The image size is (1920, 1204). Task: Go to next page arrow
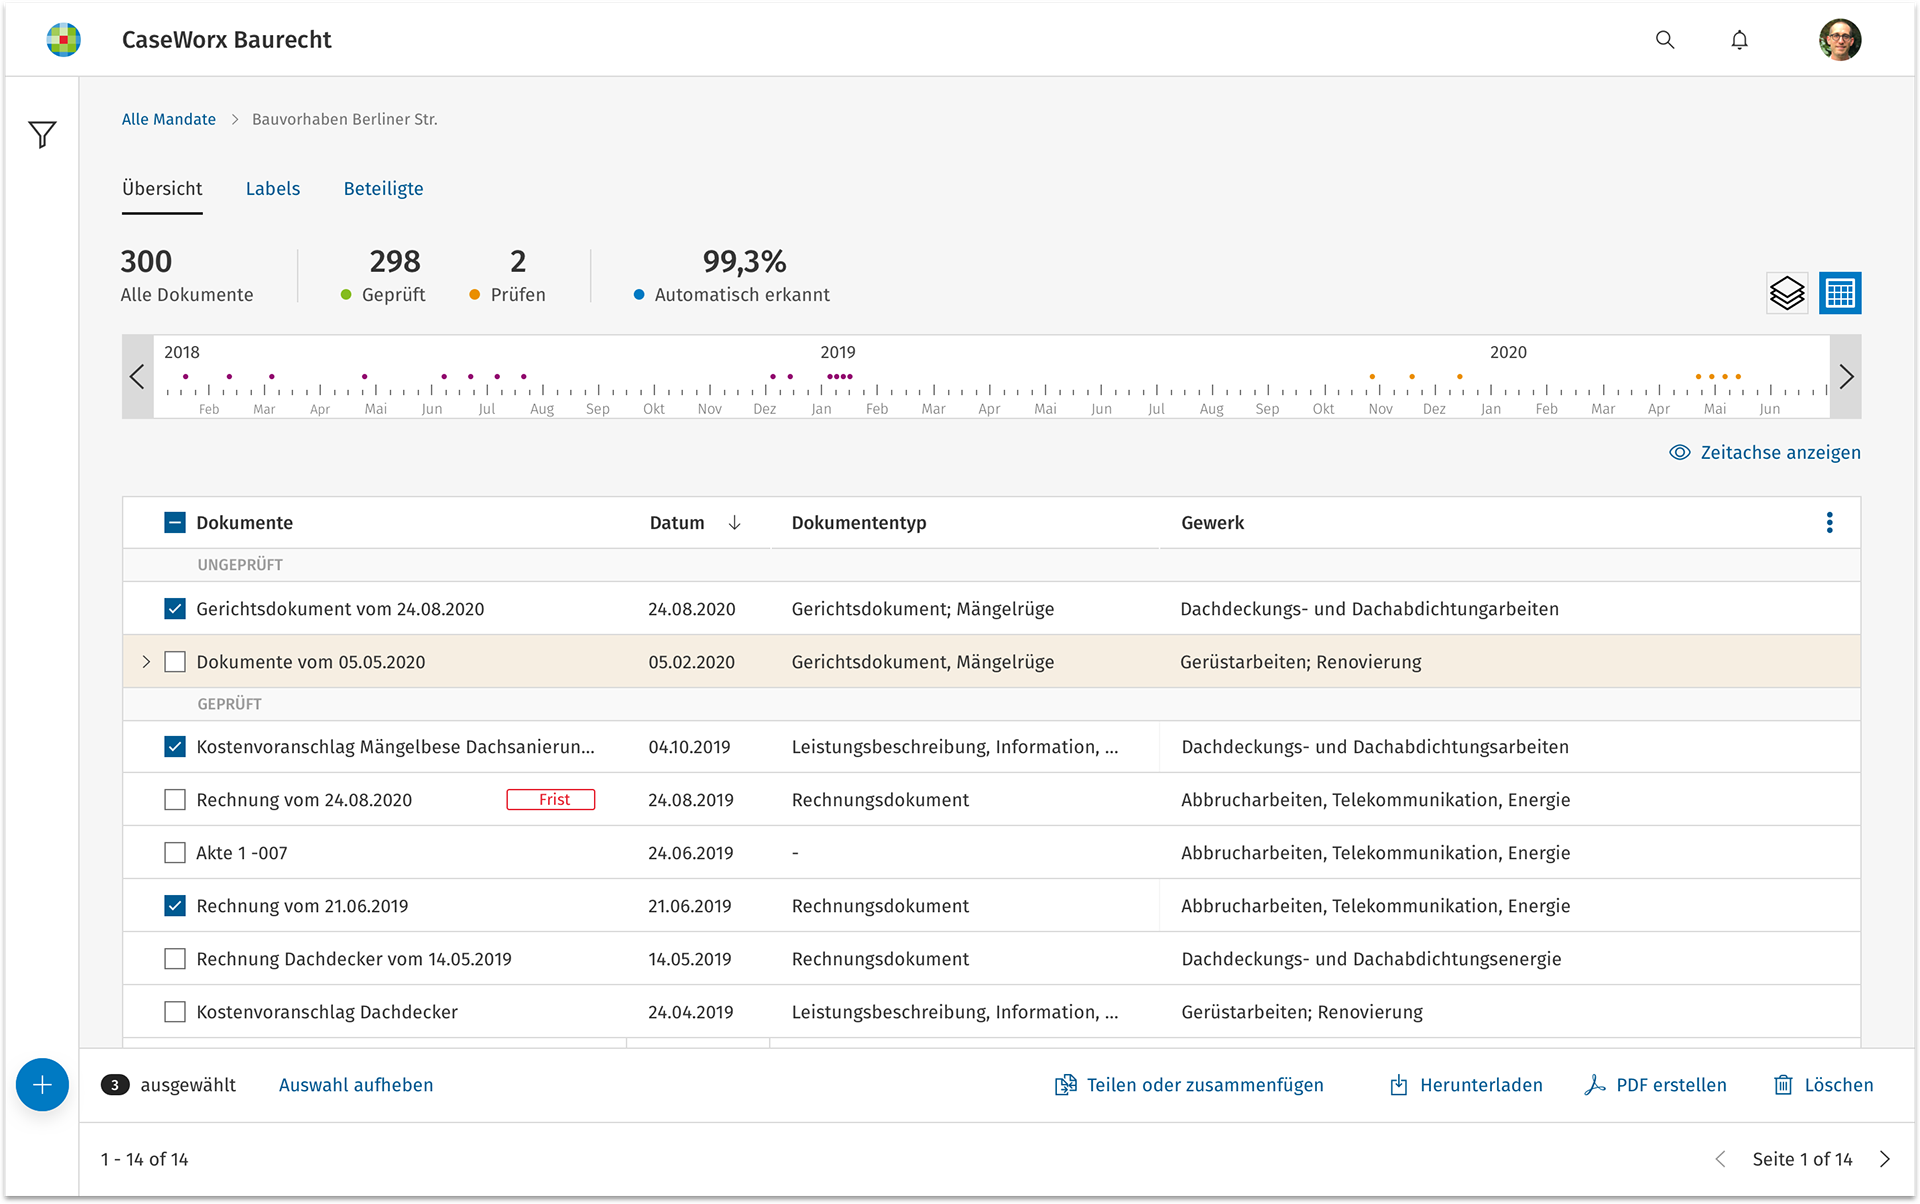(1885, 1159)
